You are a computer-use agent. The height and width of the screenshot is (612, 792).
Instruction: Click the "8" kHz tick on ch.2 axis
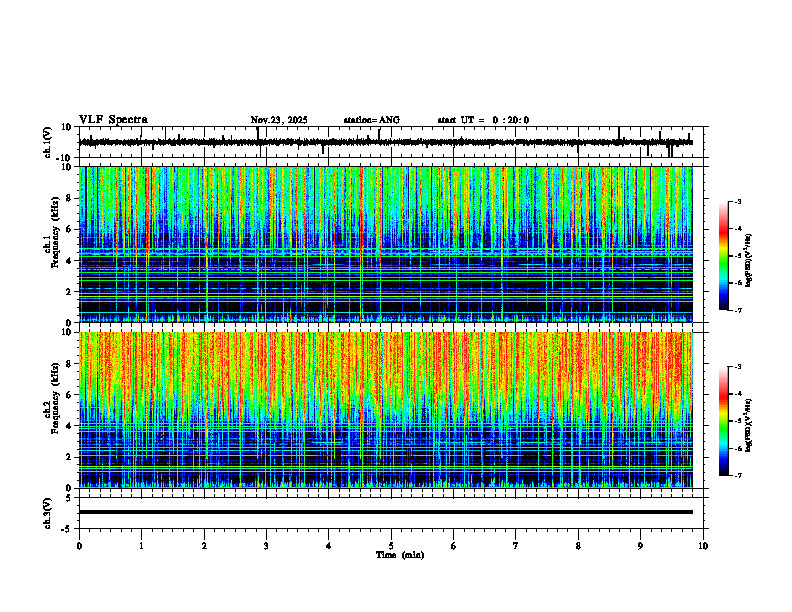coord(70,364)
